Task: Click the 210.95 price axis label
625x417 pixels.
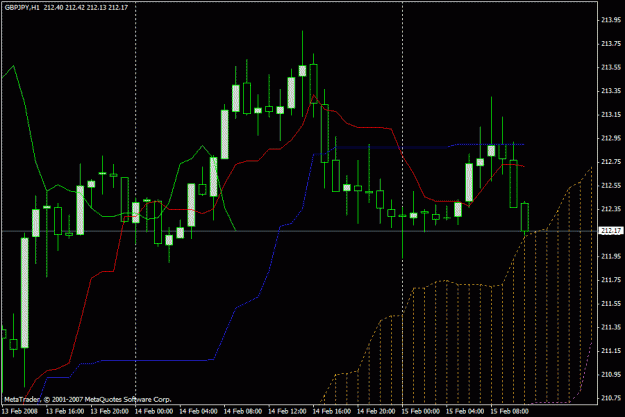Action: tap(611, 374)
